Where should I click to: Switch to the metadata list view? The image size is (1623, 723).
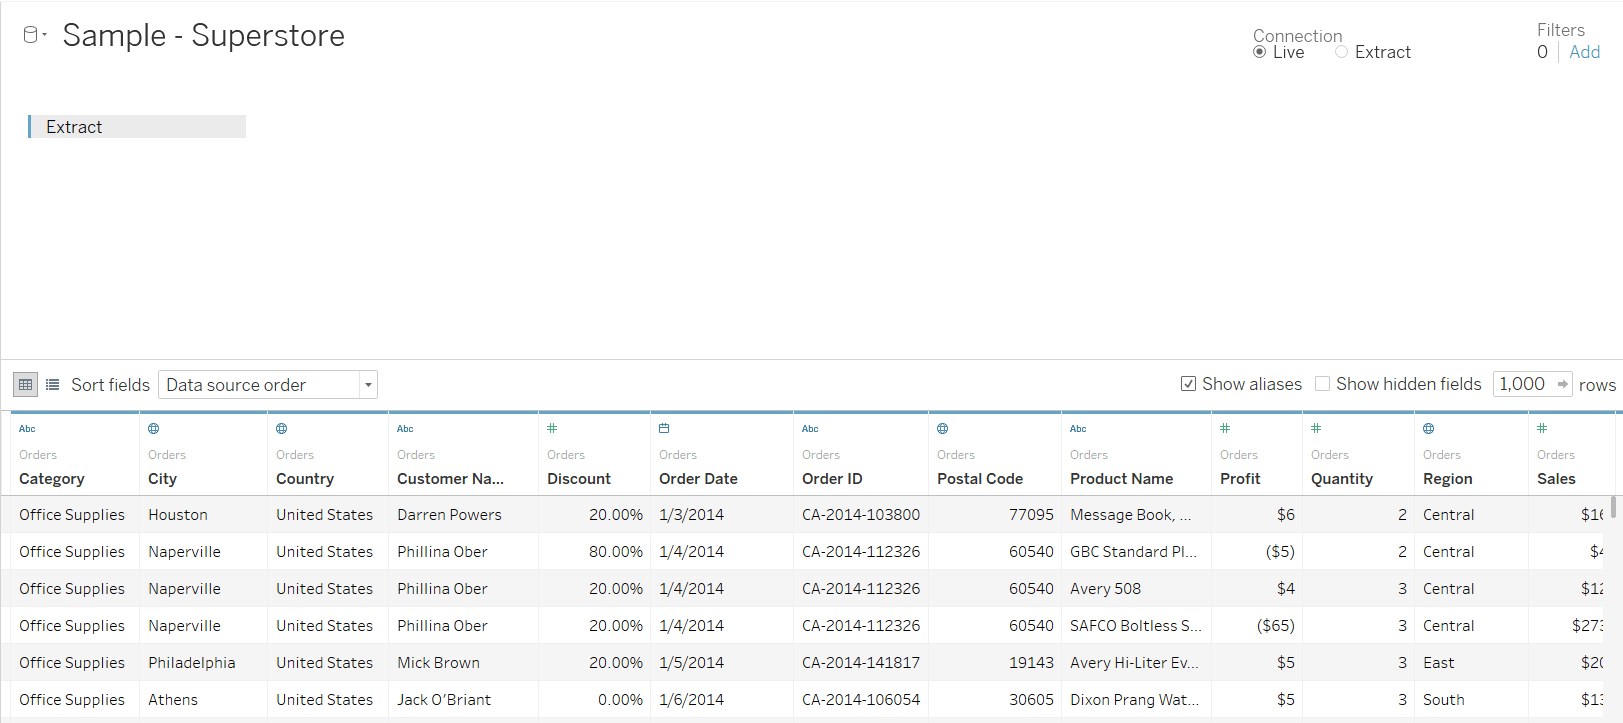(x=53, y=385)
